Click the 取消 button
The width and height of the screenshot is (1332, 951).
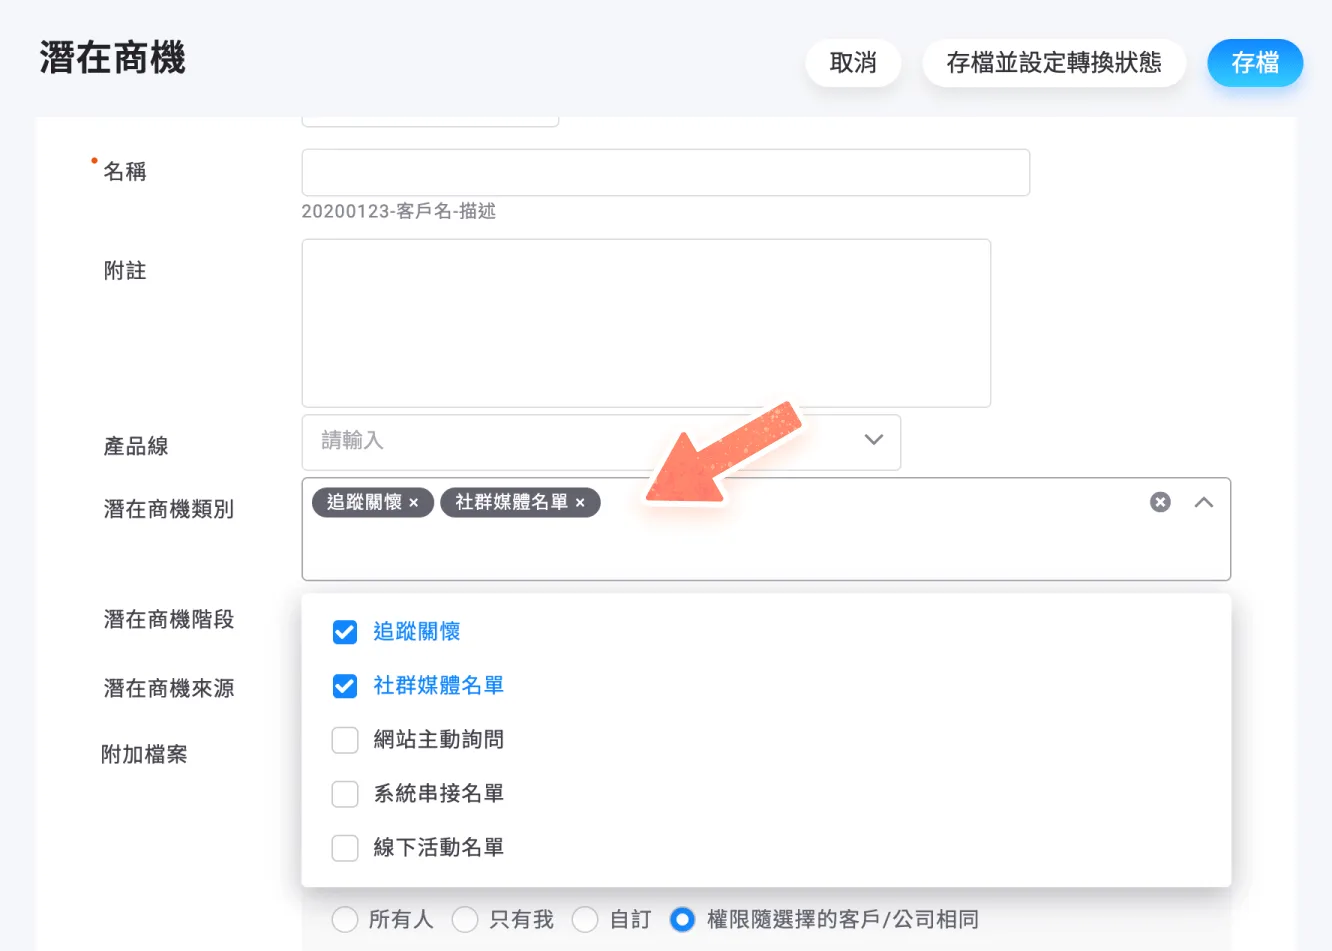tap(853, 63)
